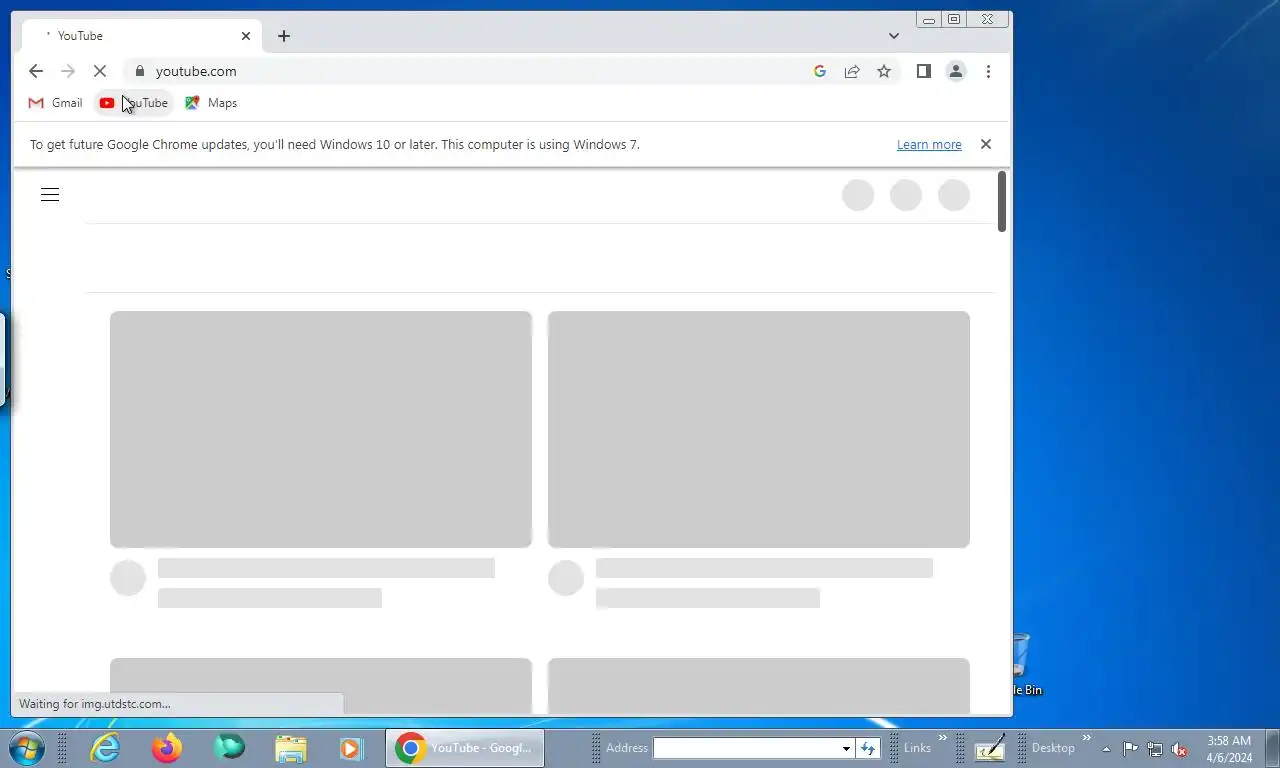Screen dimensions: 1280x768
Task: Stop loading the page
Action: pos(100,71)
